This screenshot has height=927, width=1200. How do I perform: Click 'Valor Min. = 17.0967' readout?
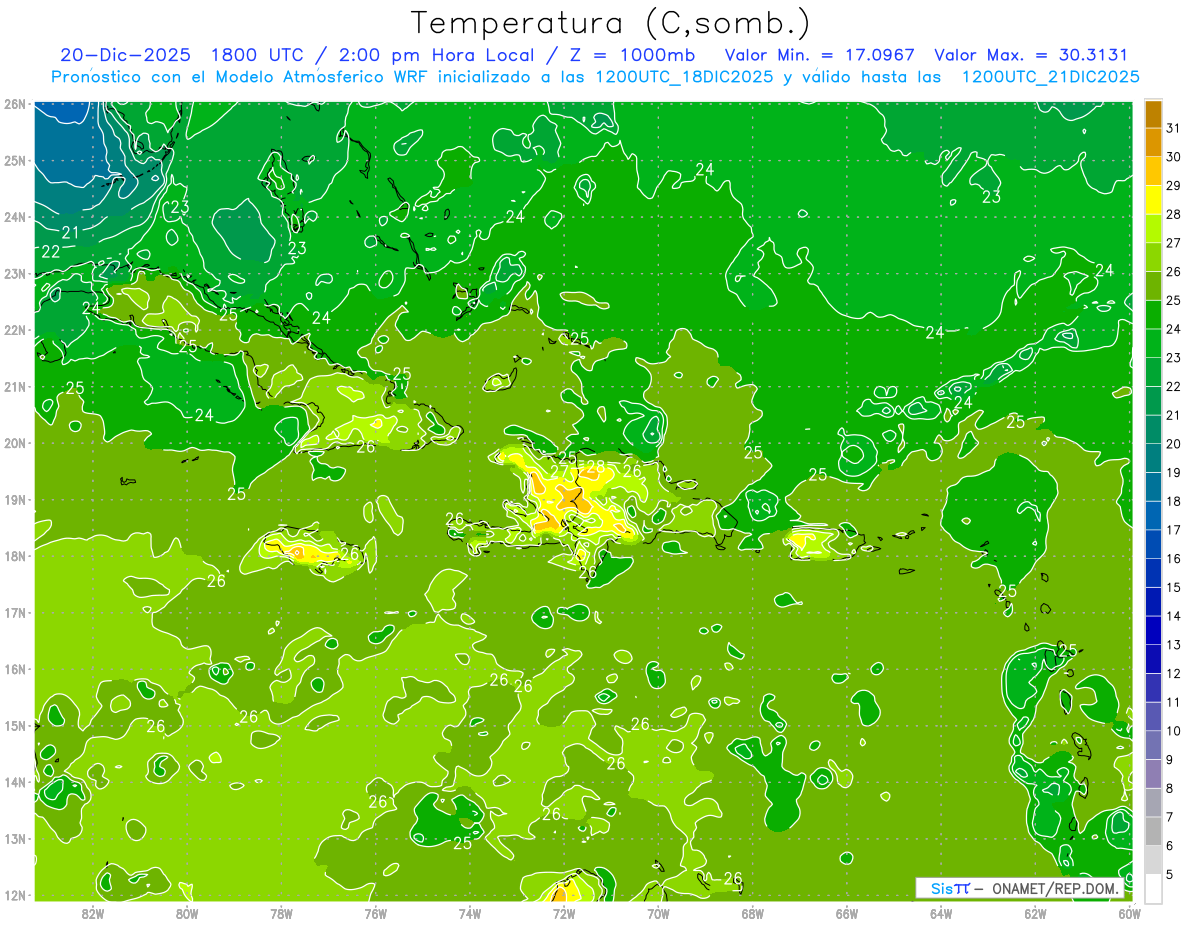819,55
